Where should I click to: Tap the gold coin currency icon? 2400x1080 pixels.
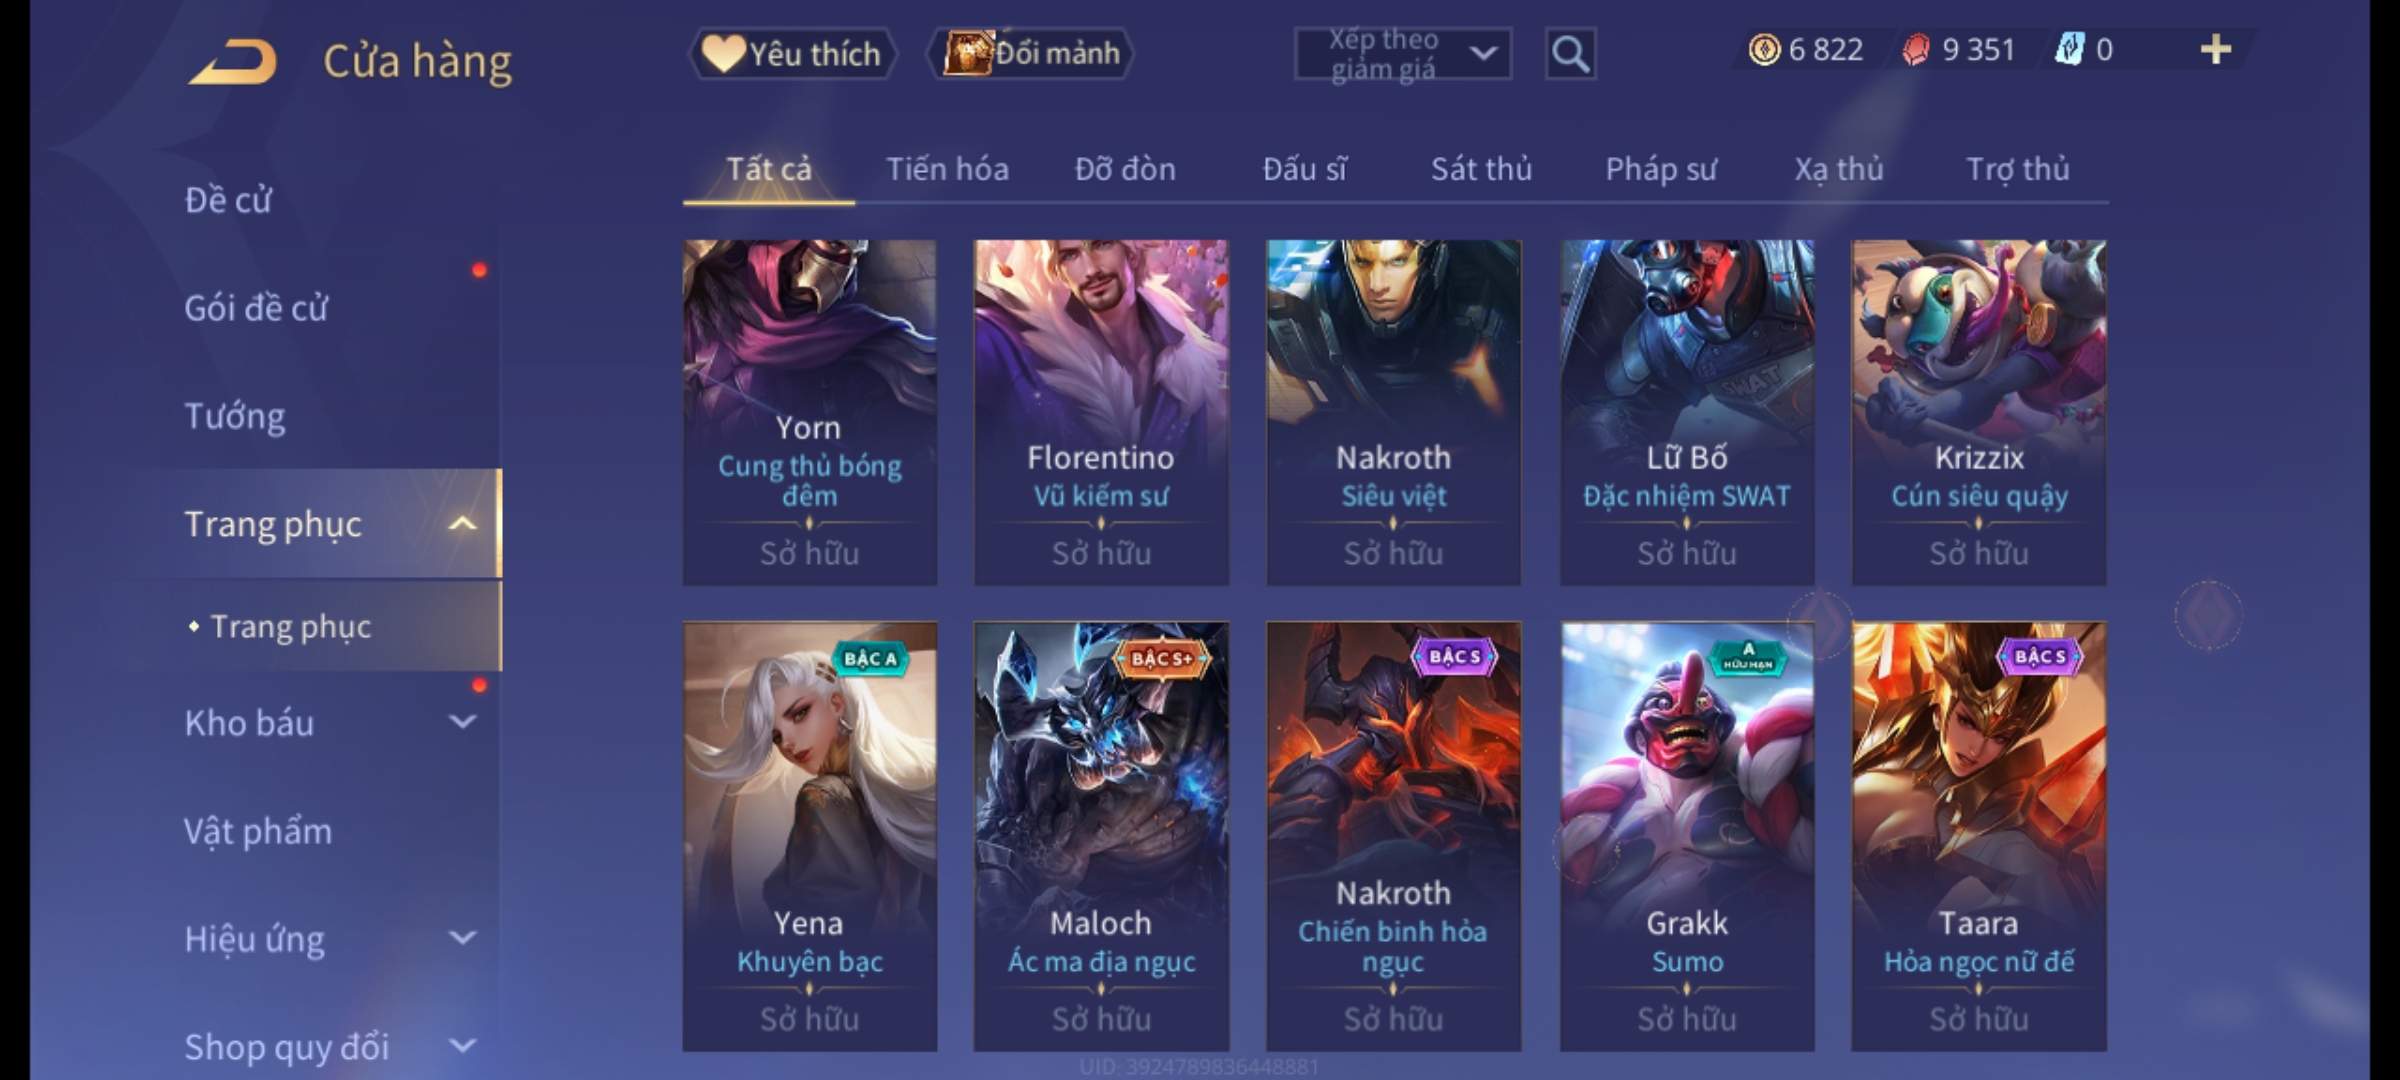click(x=1764, y=49)
